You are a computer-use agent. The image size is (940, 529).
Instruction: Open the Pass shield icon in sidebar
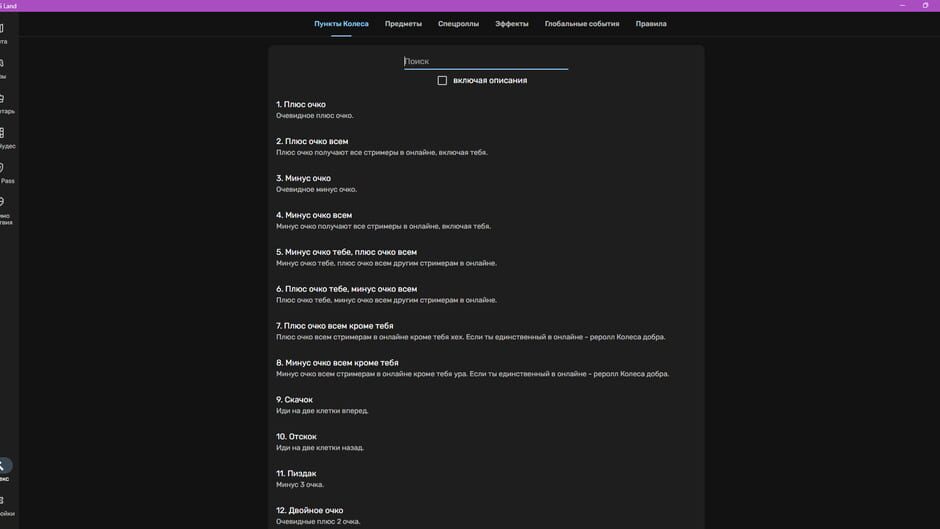[4, 173]
